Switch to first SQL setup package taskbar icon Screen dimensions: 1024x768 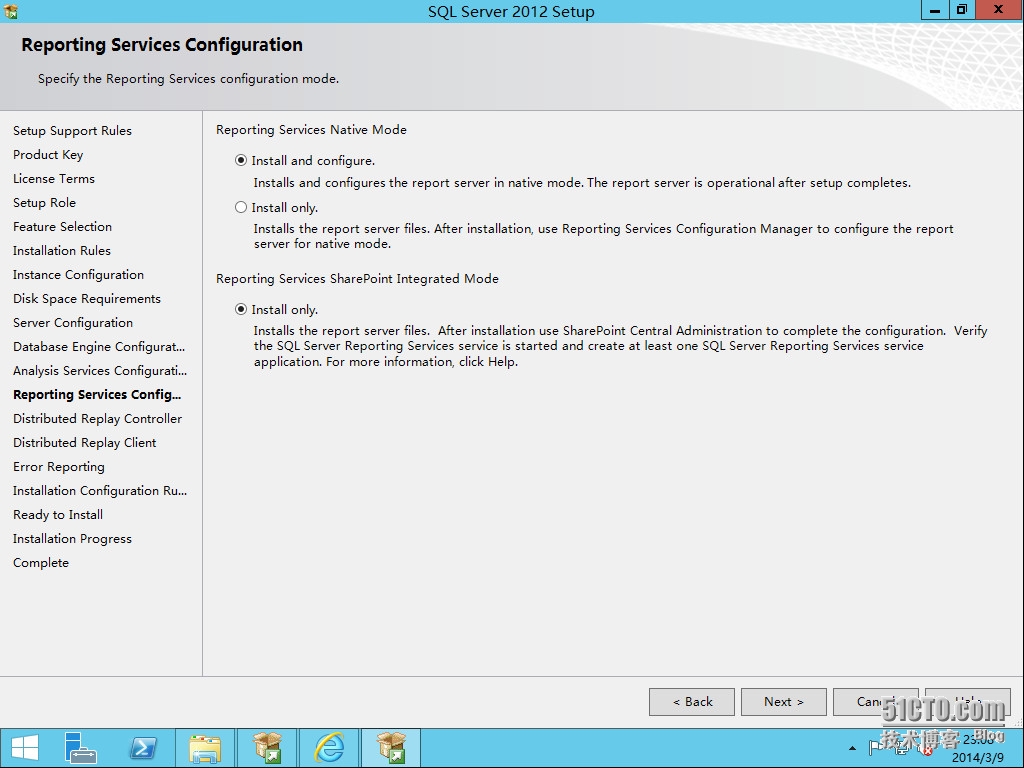267,748
